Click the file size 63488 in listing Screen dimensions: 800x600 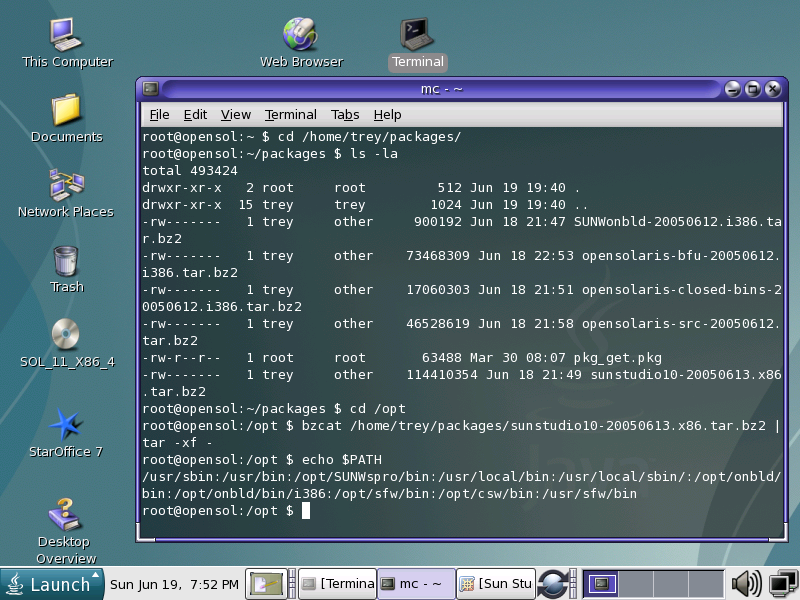tap(442, 358)
